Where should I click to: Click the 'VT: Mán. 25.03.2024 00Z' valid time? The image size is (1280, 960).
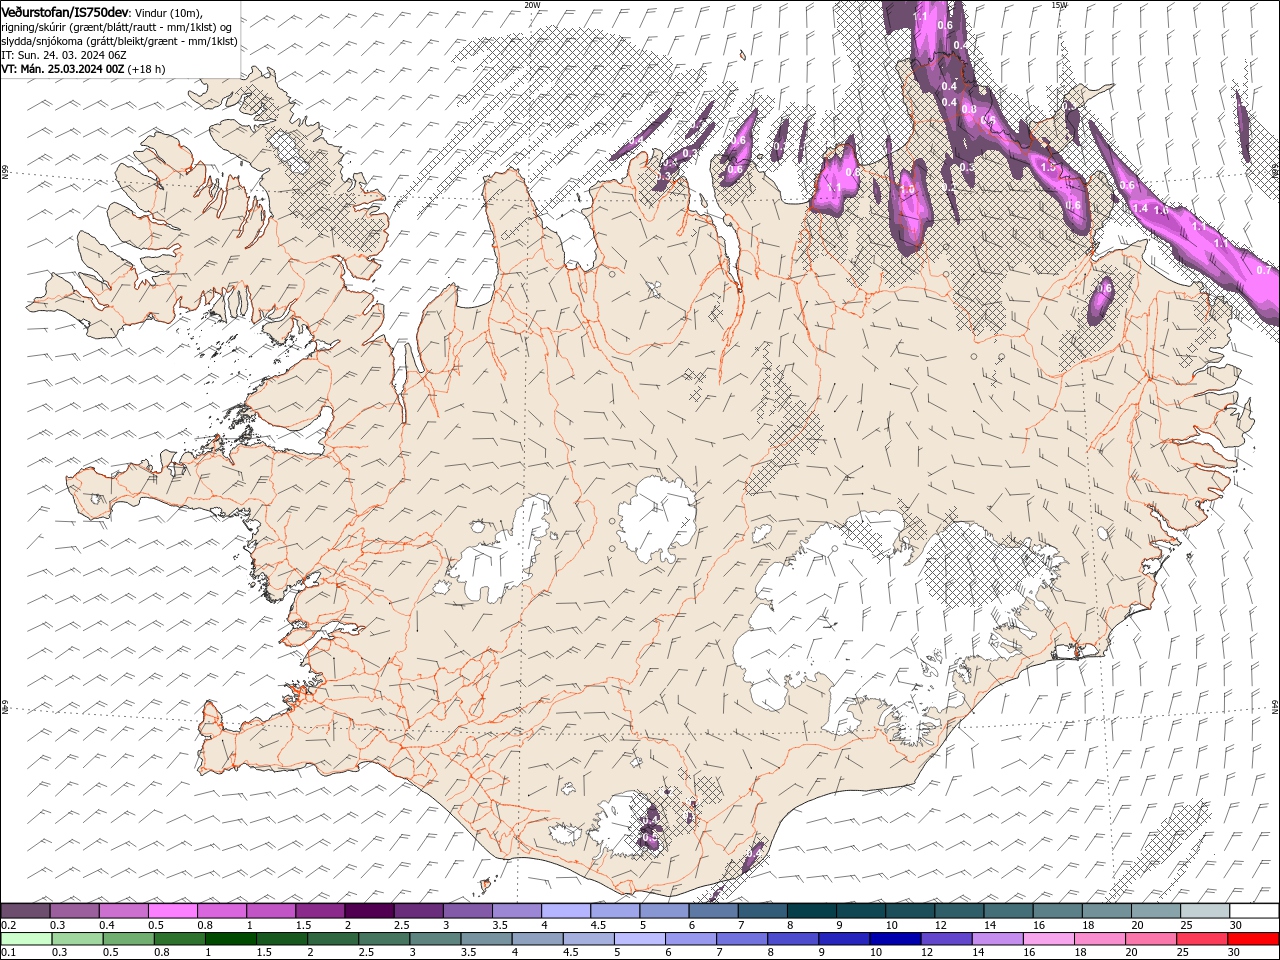[x=63, y=69]
